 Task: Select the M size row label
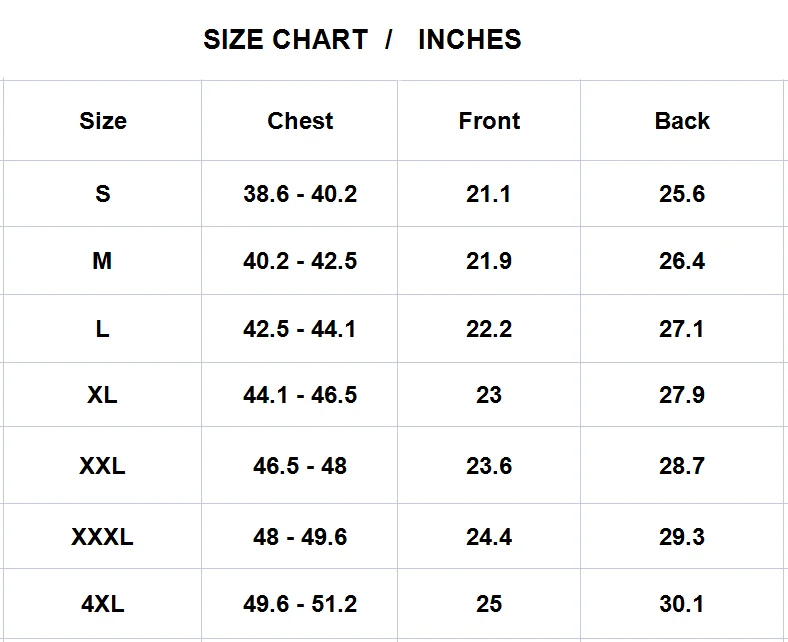point(102,261)
